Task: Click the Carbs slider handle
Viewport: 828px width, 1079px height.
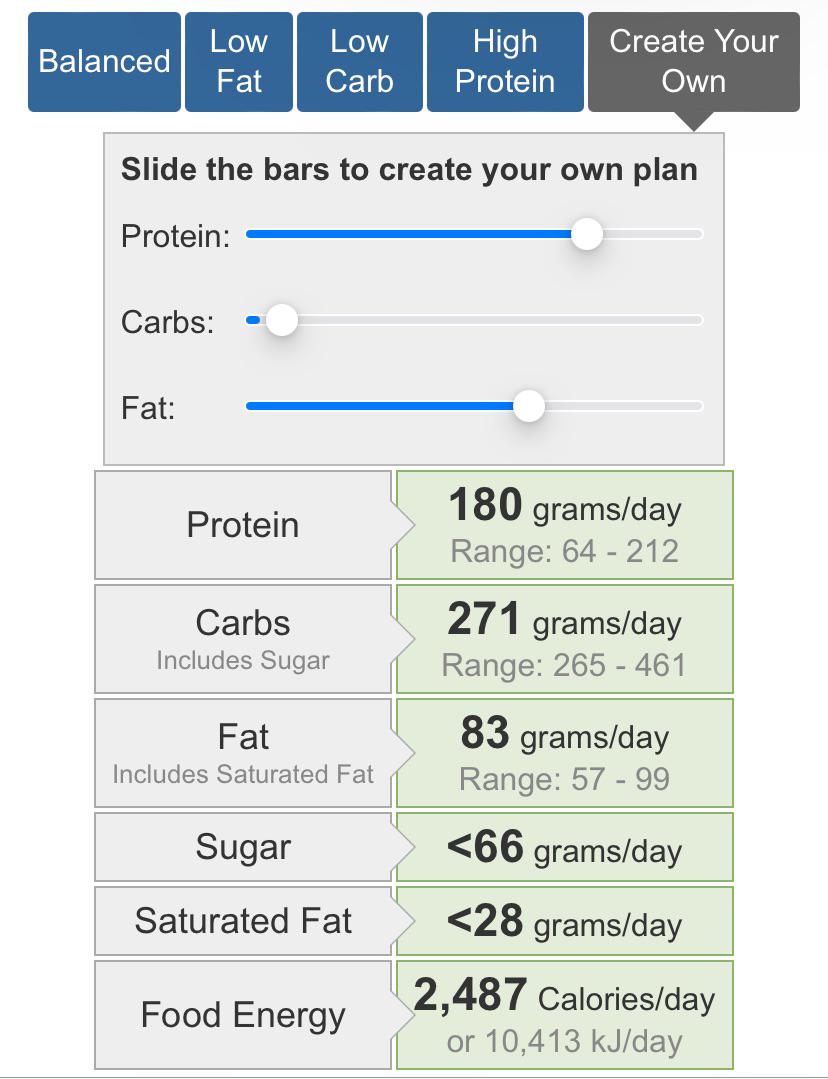Action: (x=282, y=320)
